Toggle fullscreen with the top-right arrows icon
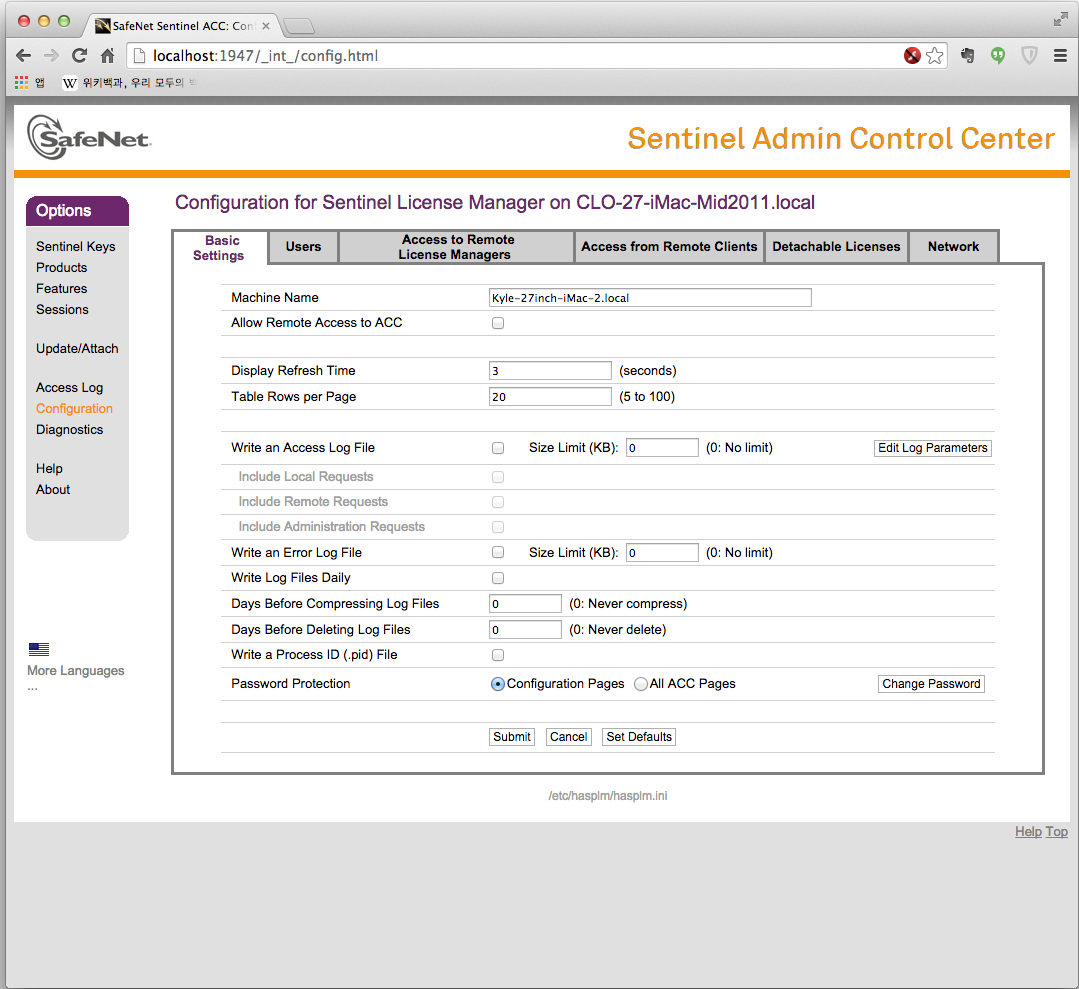This screenshot has width=1079, height=989. click(x=1060, y=20)
